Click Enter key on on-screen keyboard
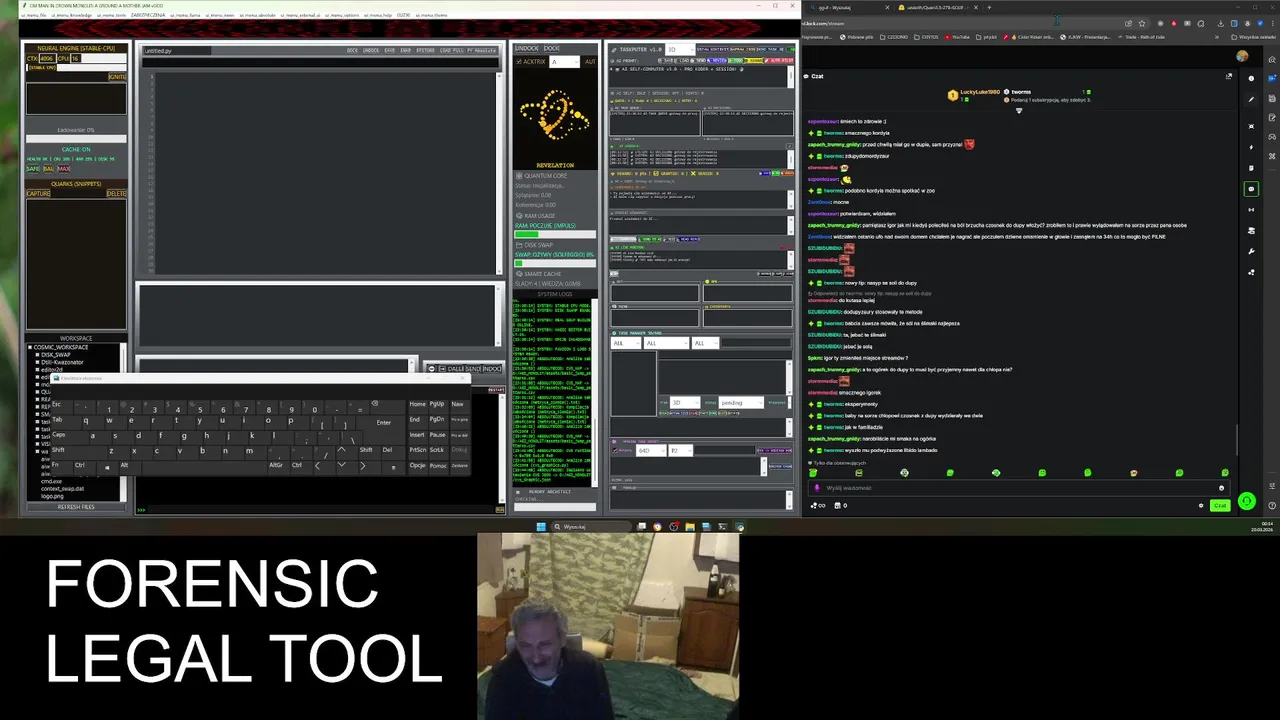The image size is (1280, 720). click(x=384, y=423)
